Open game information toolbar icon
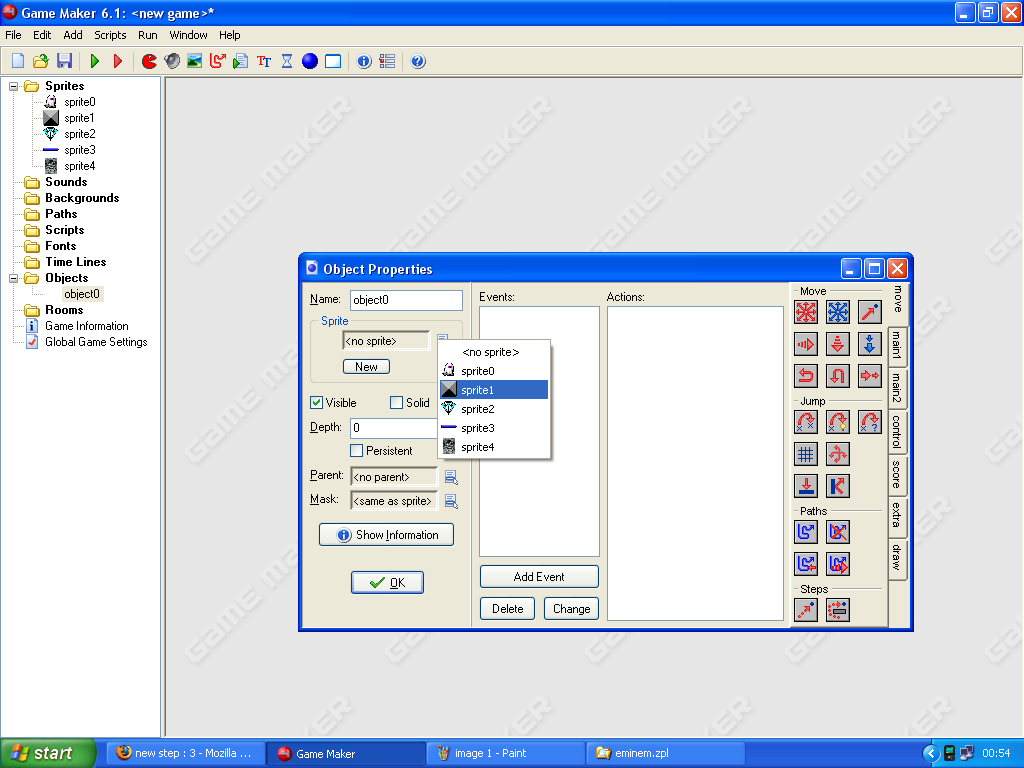Image resolution: width=1024 pixels, height=768 pixels. tap(364, 61)
